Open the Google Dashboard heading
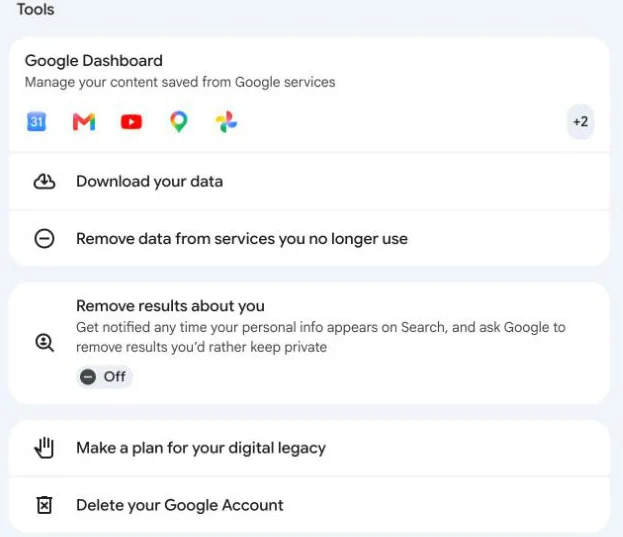This screenshot has height=537, width=623. coord(94,61)
